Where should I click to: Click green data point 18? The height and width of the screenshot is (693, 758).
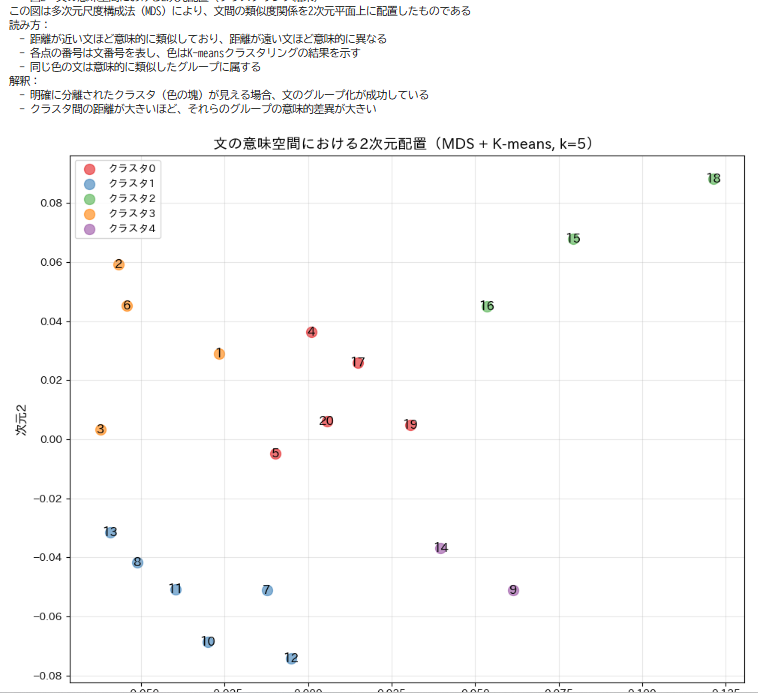click(713, 179)
